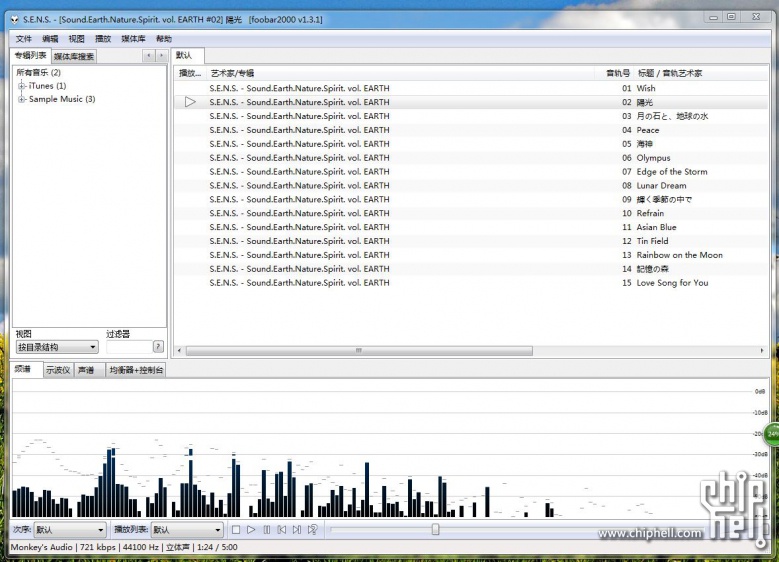Sort by the 音轨号 column header
Viewport: 779px width, 562px height.
(x=616, y=74)
